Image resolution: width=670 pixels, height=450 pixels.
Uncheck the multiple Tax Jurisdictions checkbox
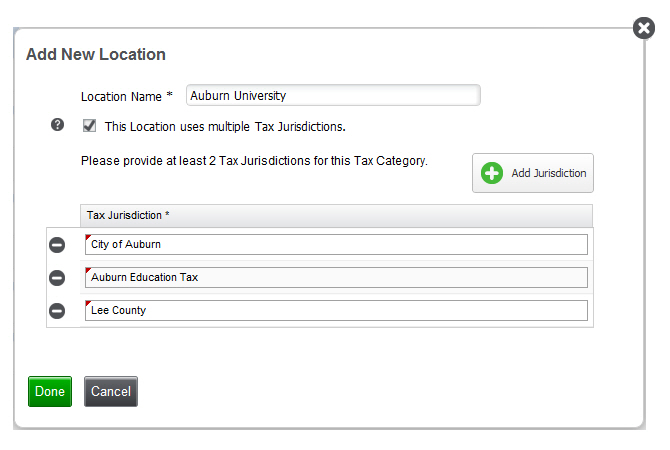[x=89, y=126]
